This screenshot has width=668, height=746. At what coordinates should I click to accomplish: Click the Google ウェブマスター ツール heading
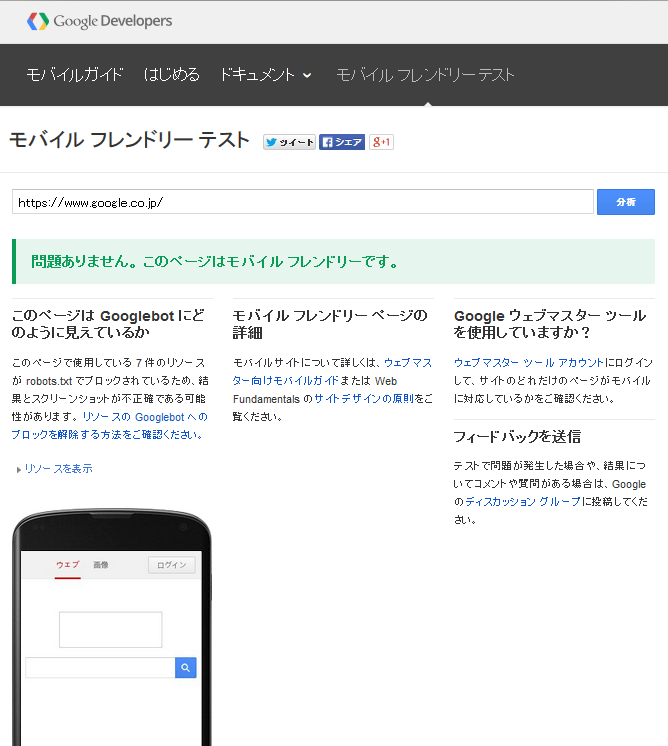click(550, 324)
